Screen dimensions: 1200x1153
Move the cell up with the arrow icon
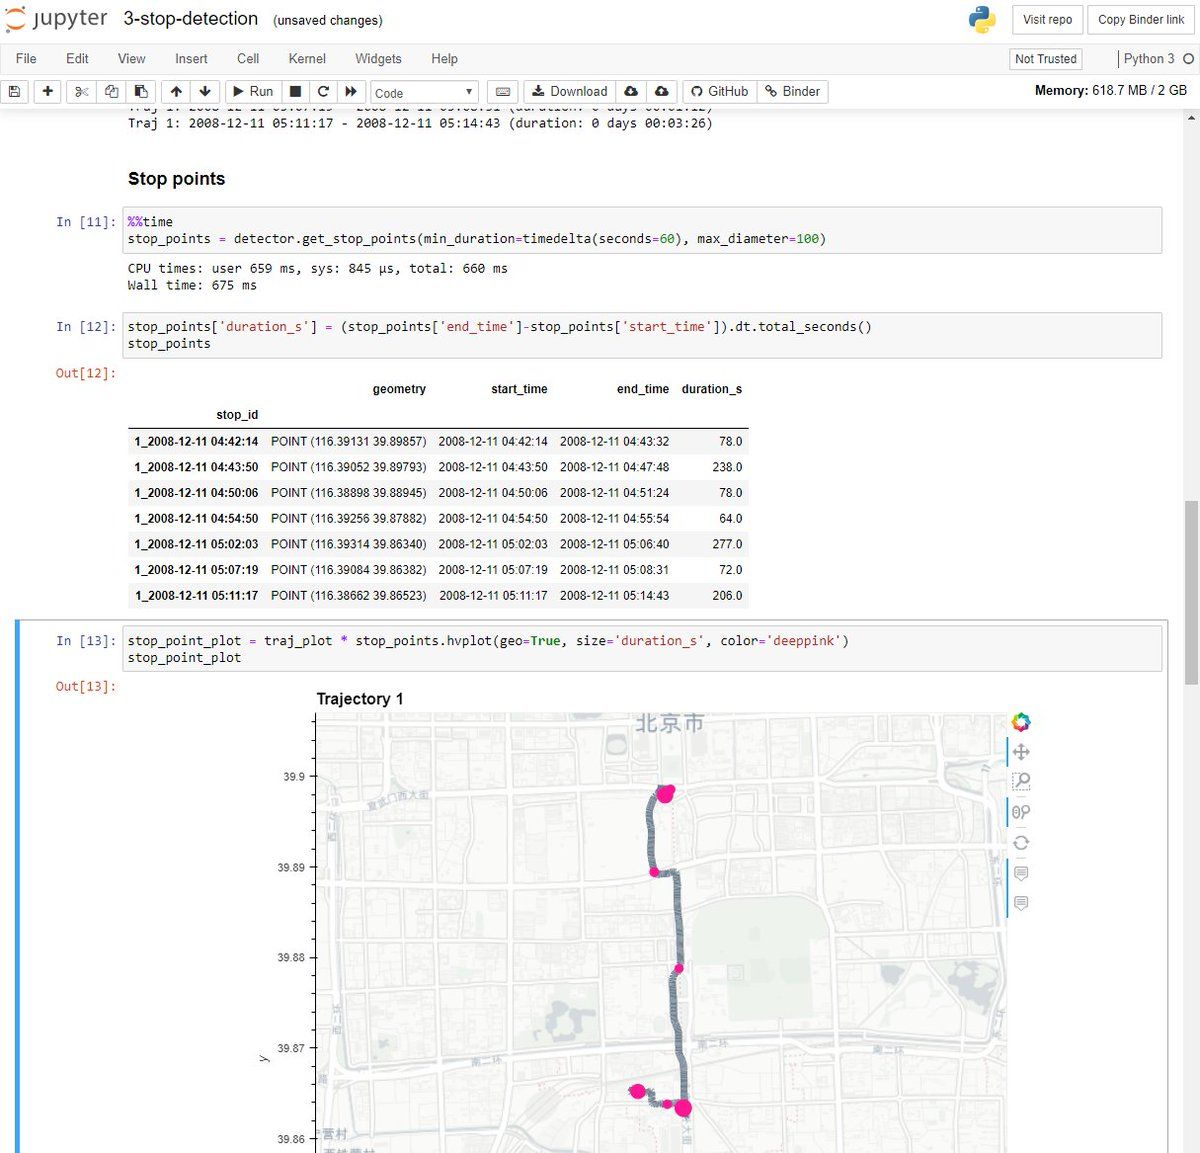pos(176,91)
